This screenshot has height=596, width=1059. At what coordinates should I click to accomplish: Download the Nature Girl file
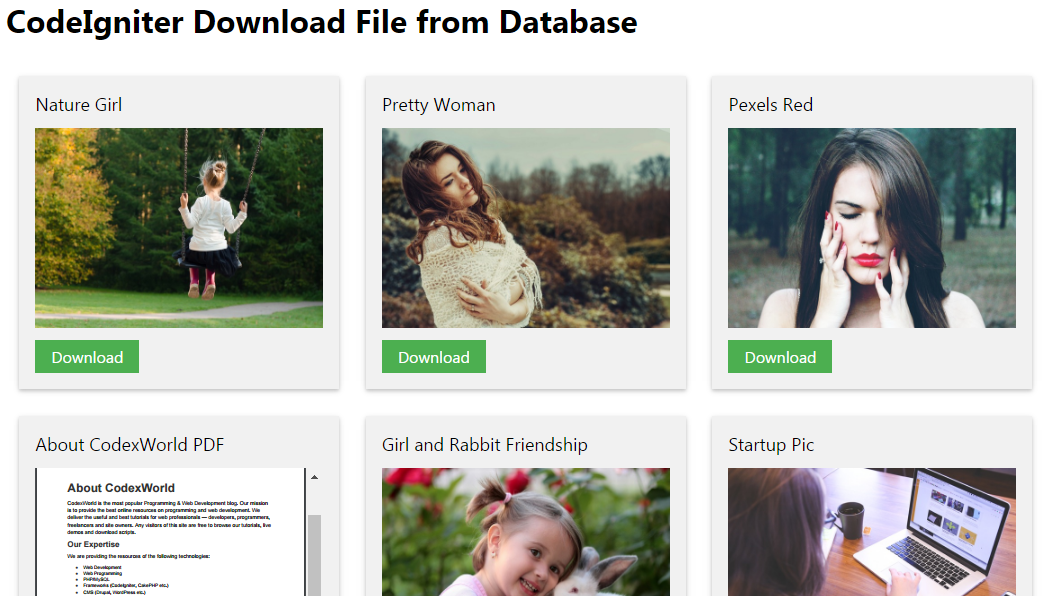click(x=87, y=357)
